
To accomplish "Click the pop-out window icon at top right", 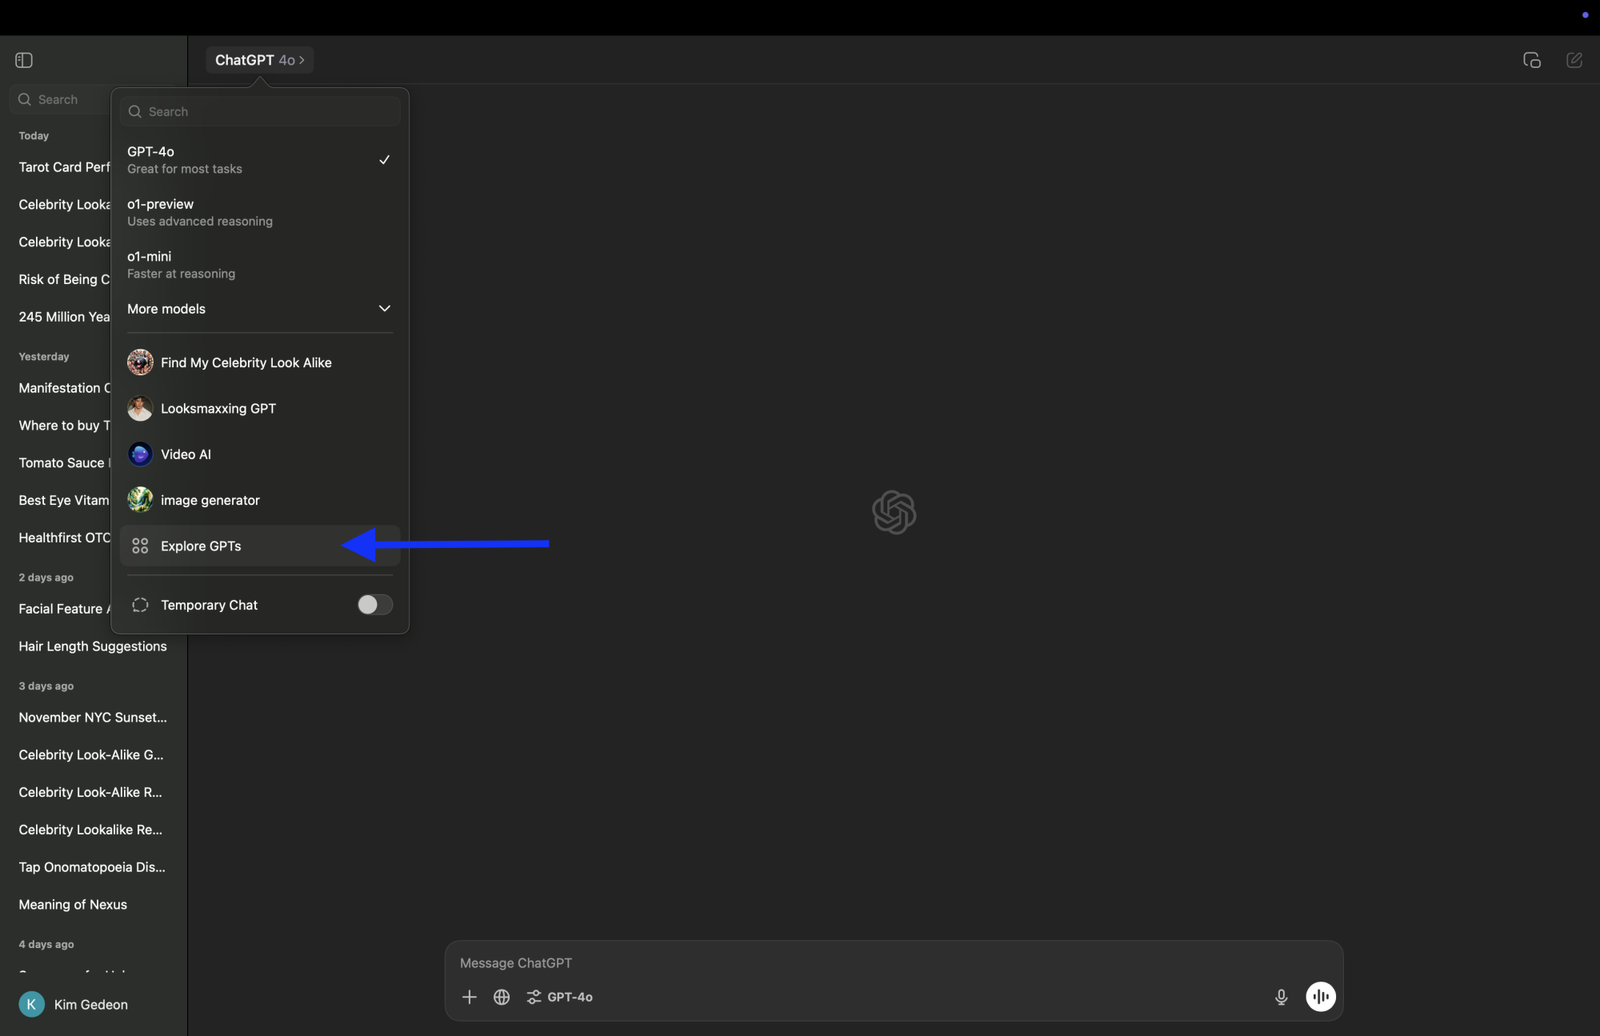I will [x=1532, y=60].
